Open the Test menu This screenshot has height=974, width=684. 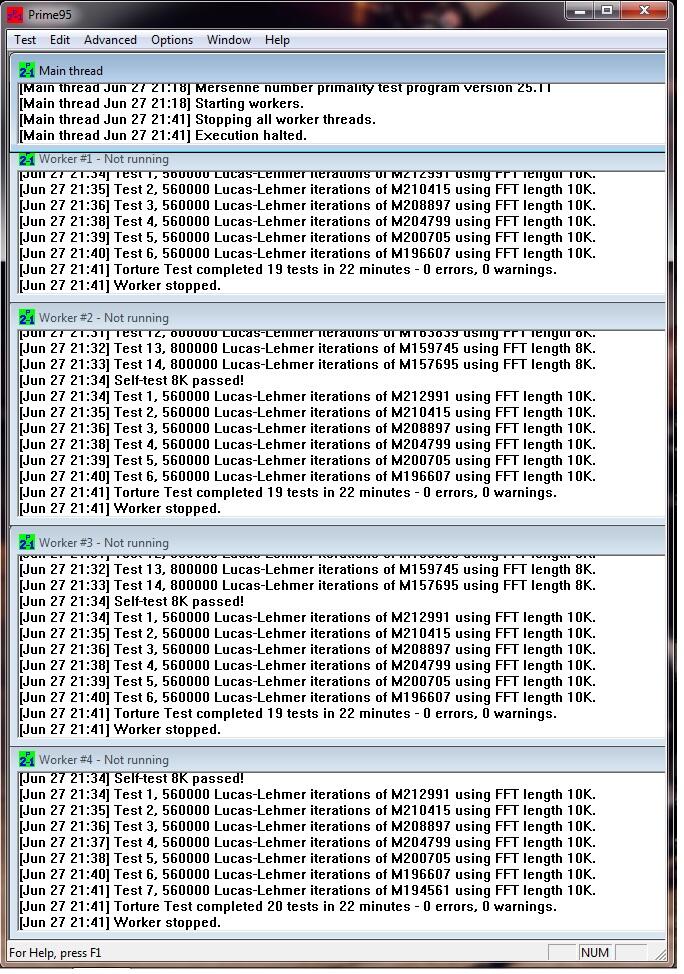pyautogui.click(x=25, y=40)
